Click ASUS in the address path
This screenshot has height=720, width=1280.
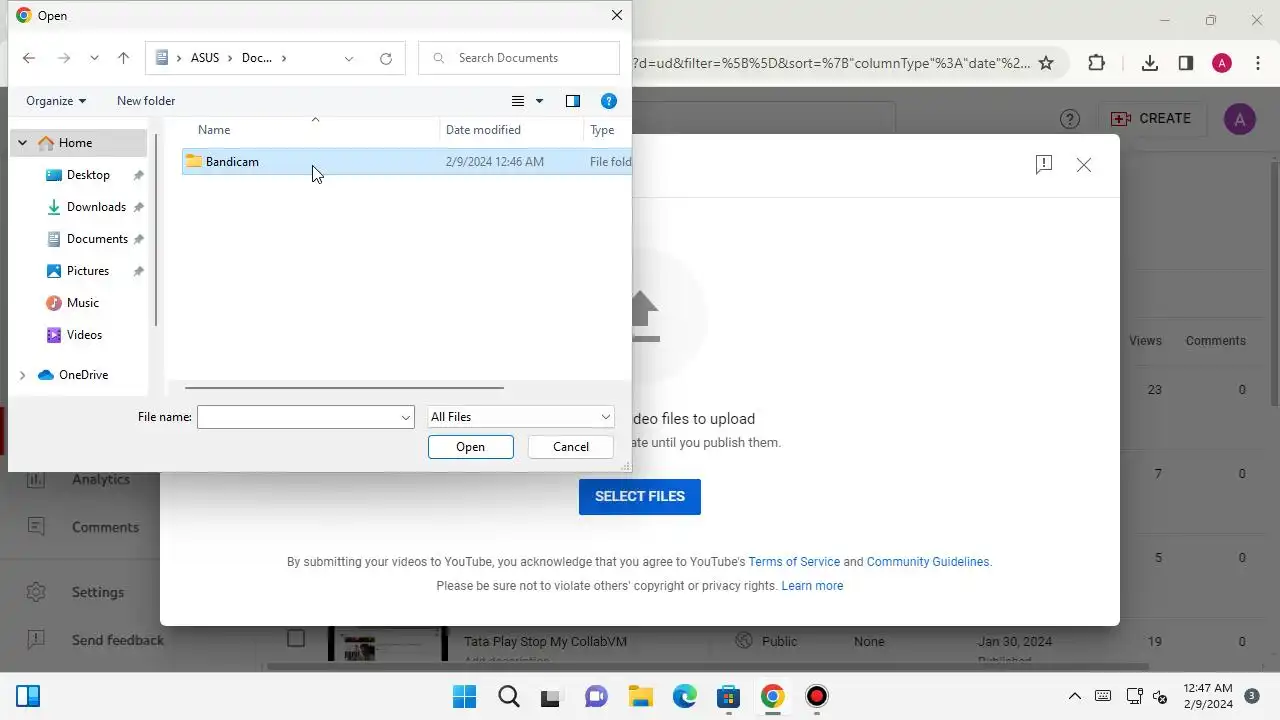(x=205, y=58)
